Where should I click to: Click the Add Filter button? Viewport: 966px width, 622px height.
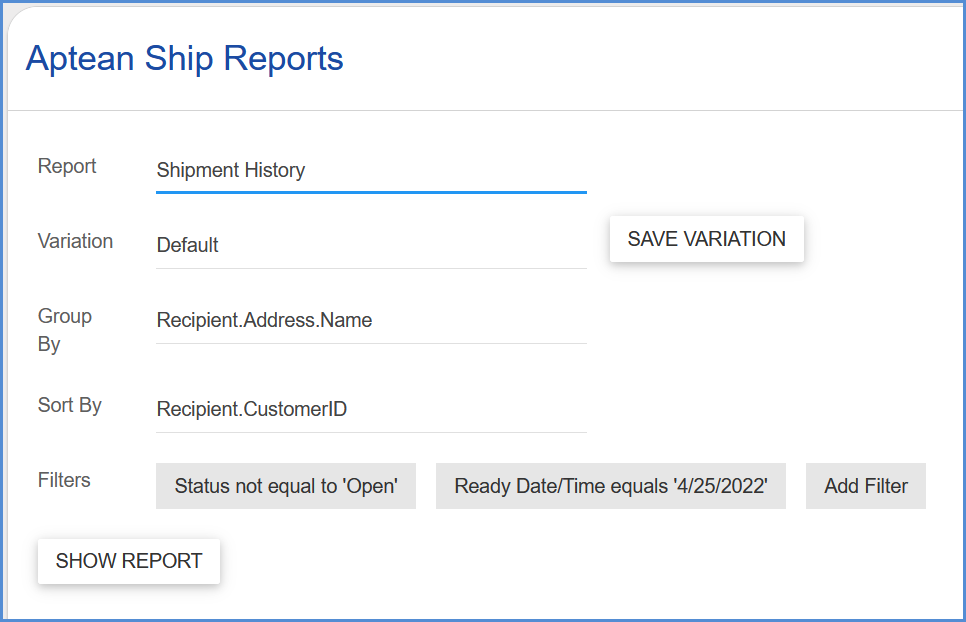point(866,486)
